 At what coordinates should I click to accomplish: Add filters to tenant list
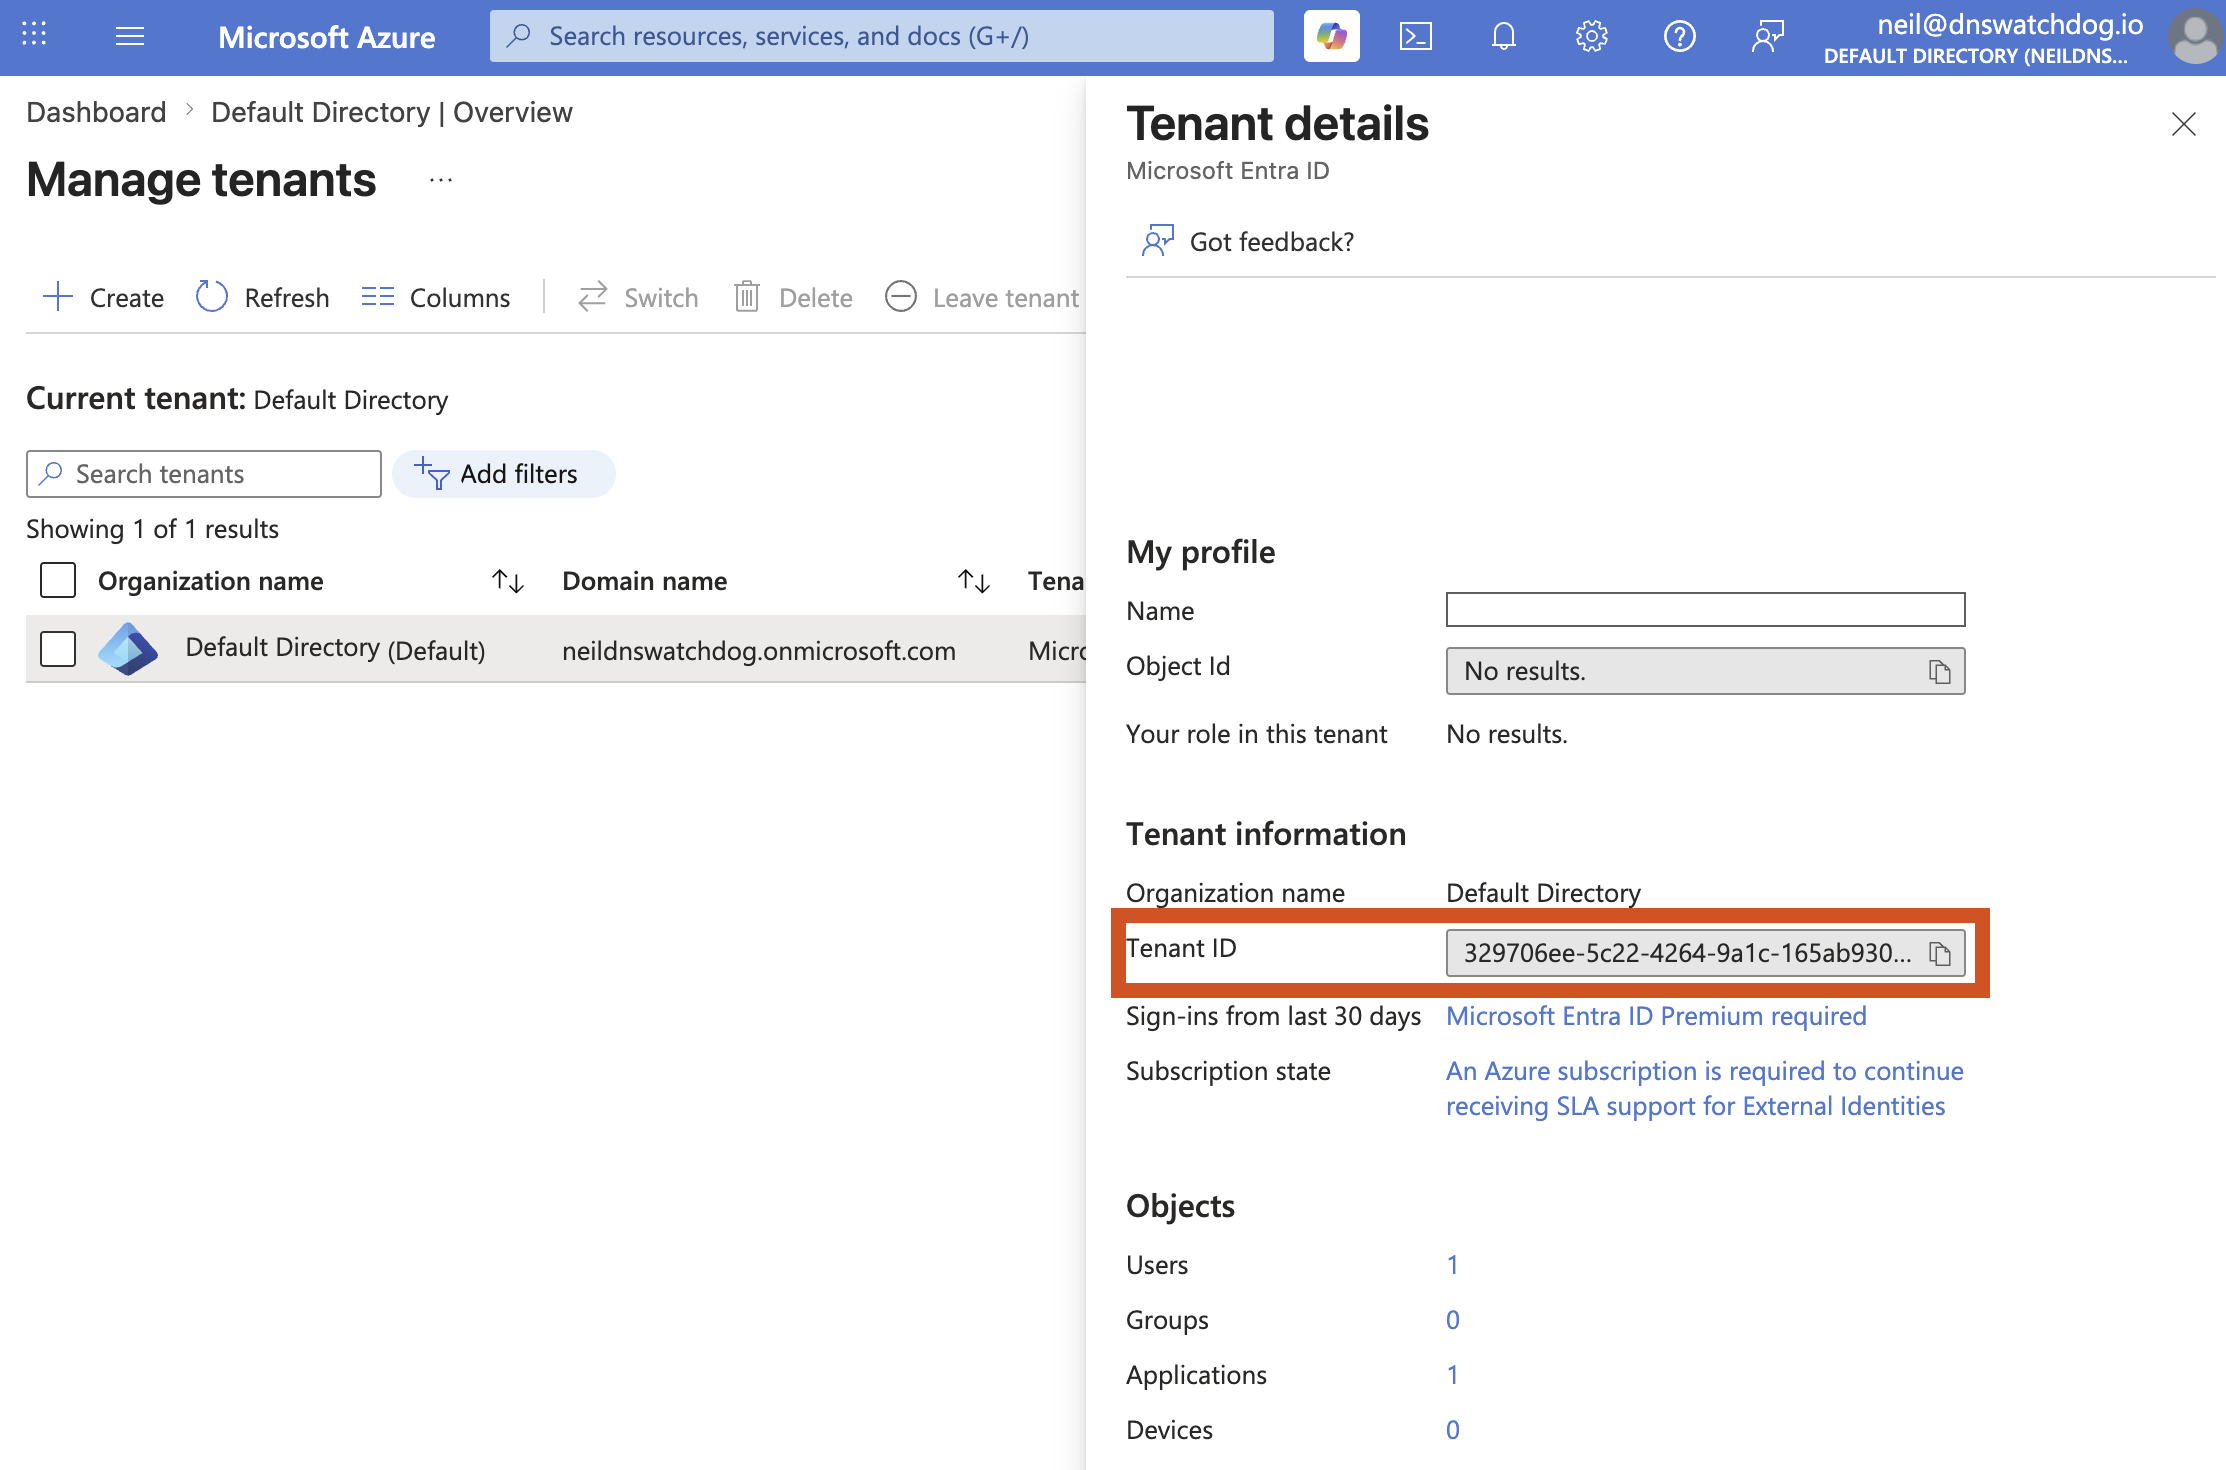pos(503,474)
